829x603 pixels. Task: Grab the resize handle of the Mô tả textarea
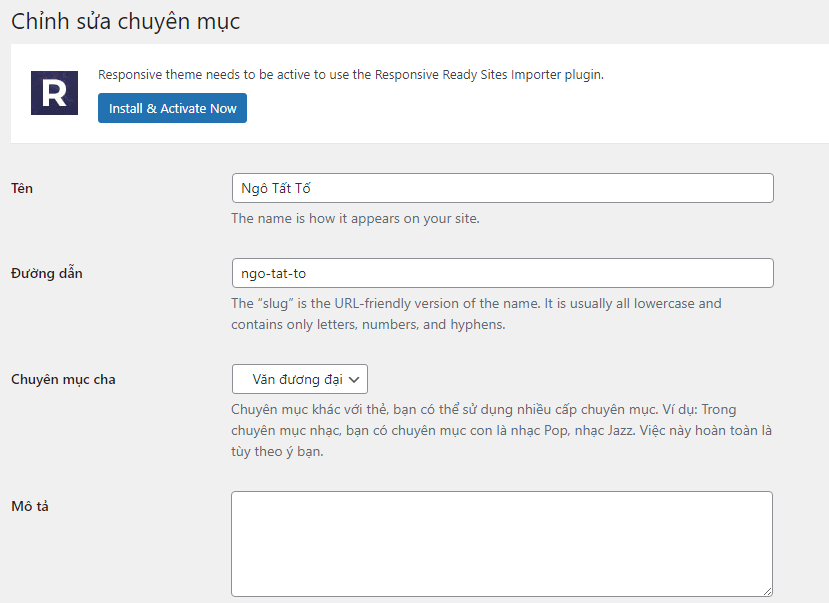[x=766, y=591]
